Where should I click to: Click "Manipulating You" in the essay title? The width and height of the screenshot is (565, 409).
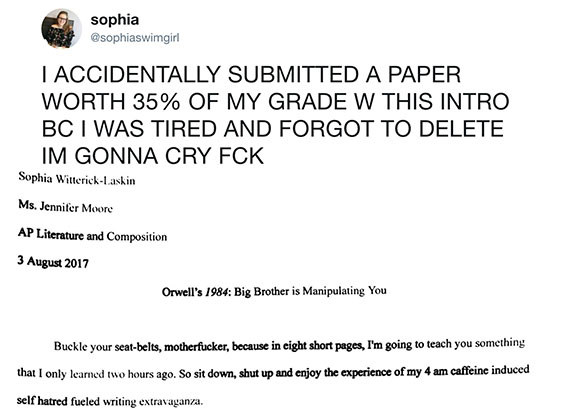pyautogui.click(x=344, y=290)
